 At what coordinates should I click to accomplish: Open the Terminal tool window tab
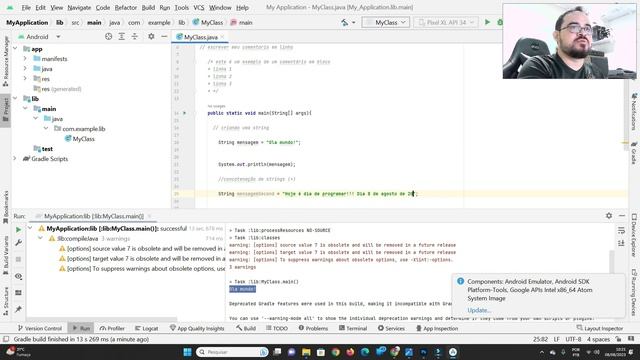point(353,328)
